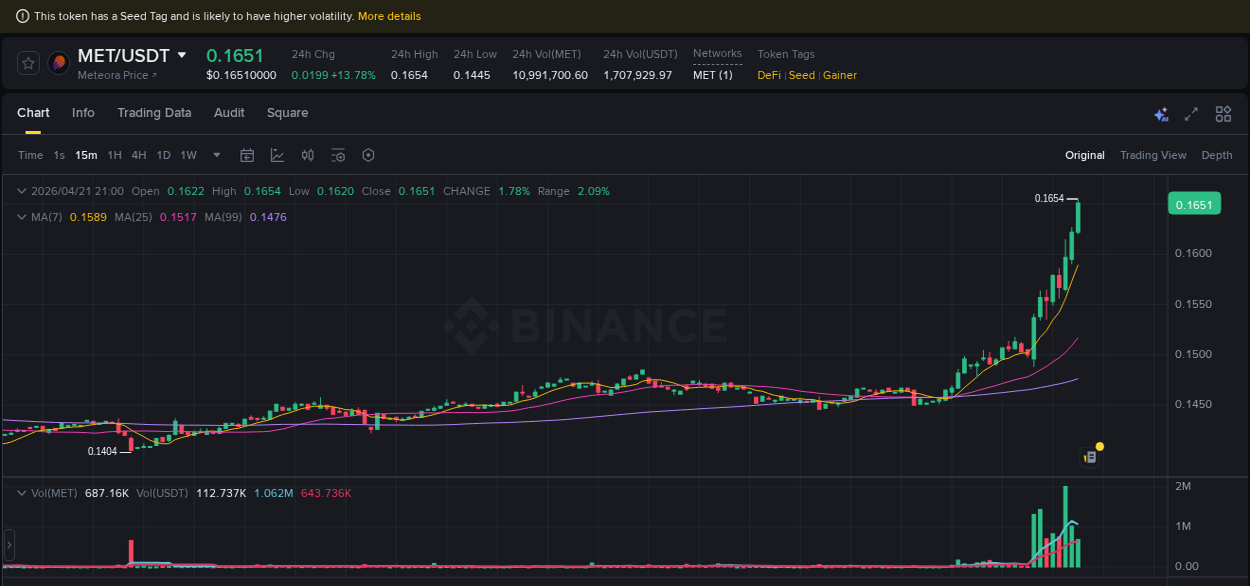This screenshot has width=1250, height=586.
Task: Add MET/USDT to favorites with the star
Action: [28, 62]
